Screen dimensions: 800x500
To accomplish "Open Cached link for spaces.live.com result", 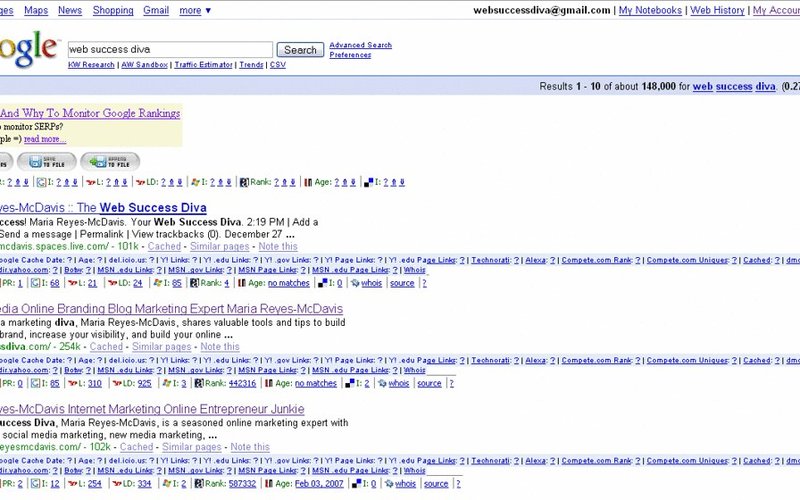I will (164, 246).
